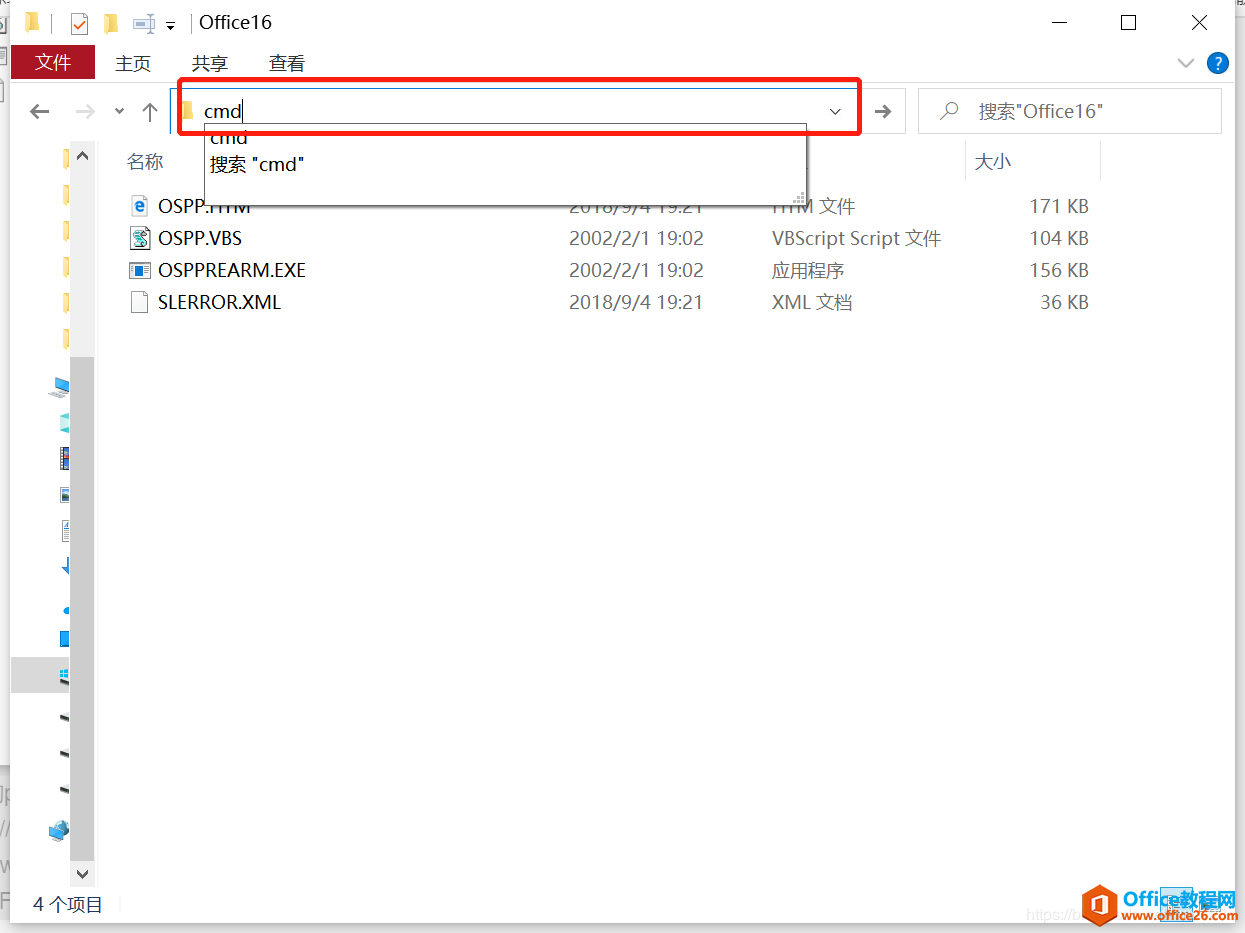
Task: Open the customize quick access toolbar dropdown
Action: (170, 25)
